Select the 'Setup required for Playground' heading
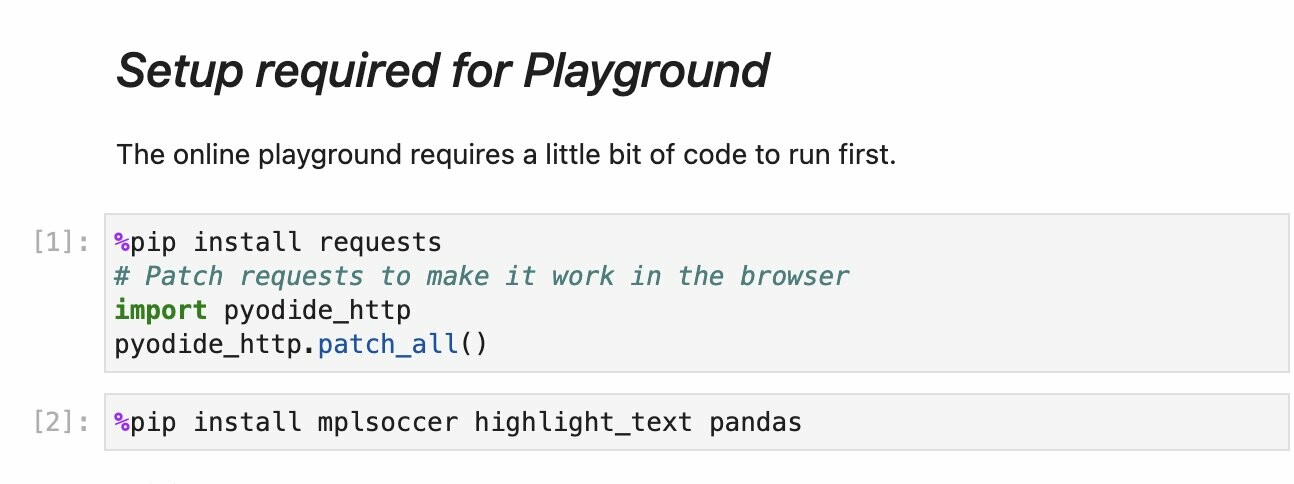Image resolution: width=1294 pixels, height=484 pixels. (x=443, y=71)
